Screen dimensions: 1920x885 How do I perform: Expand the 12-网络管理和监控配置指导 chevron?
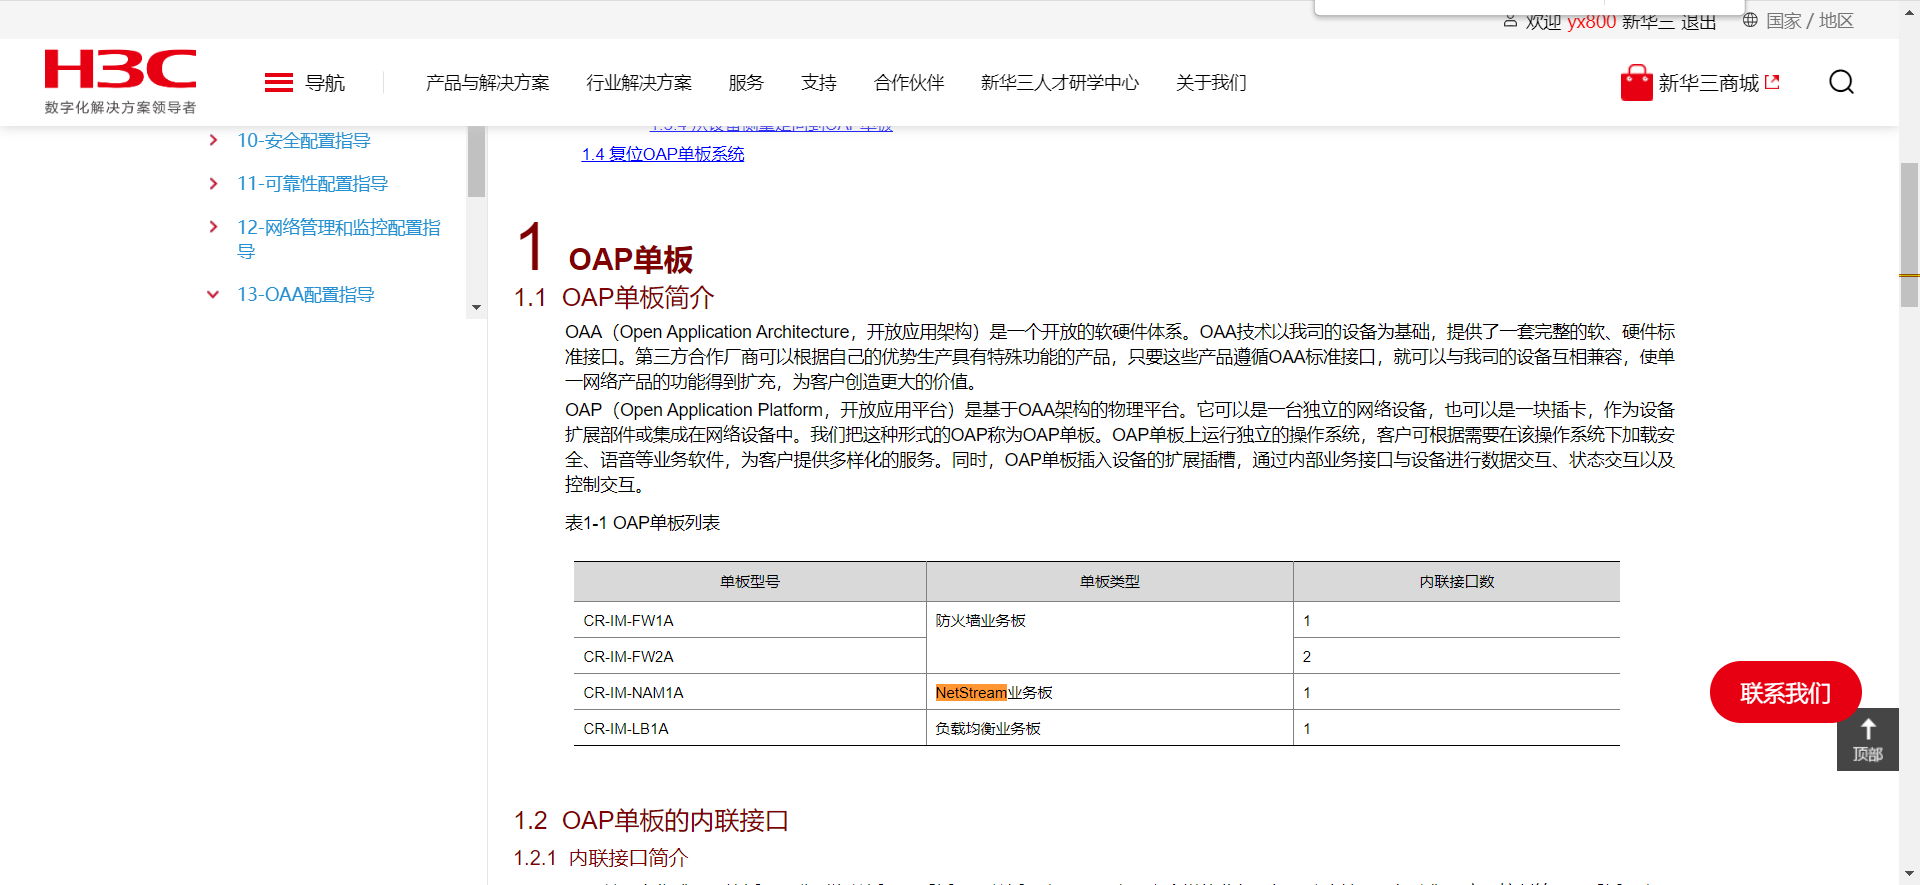pyautogui.click(x=213, y=228)
